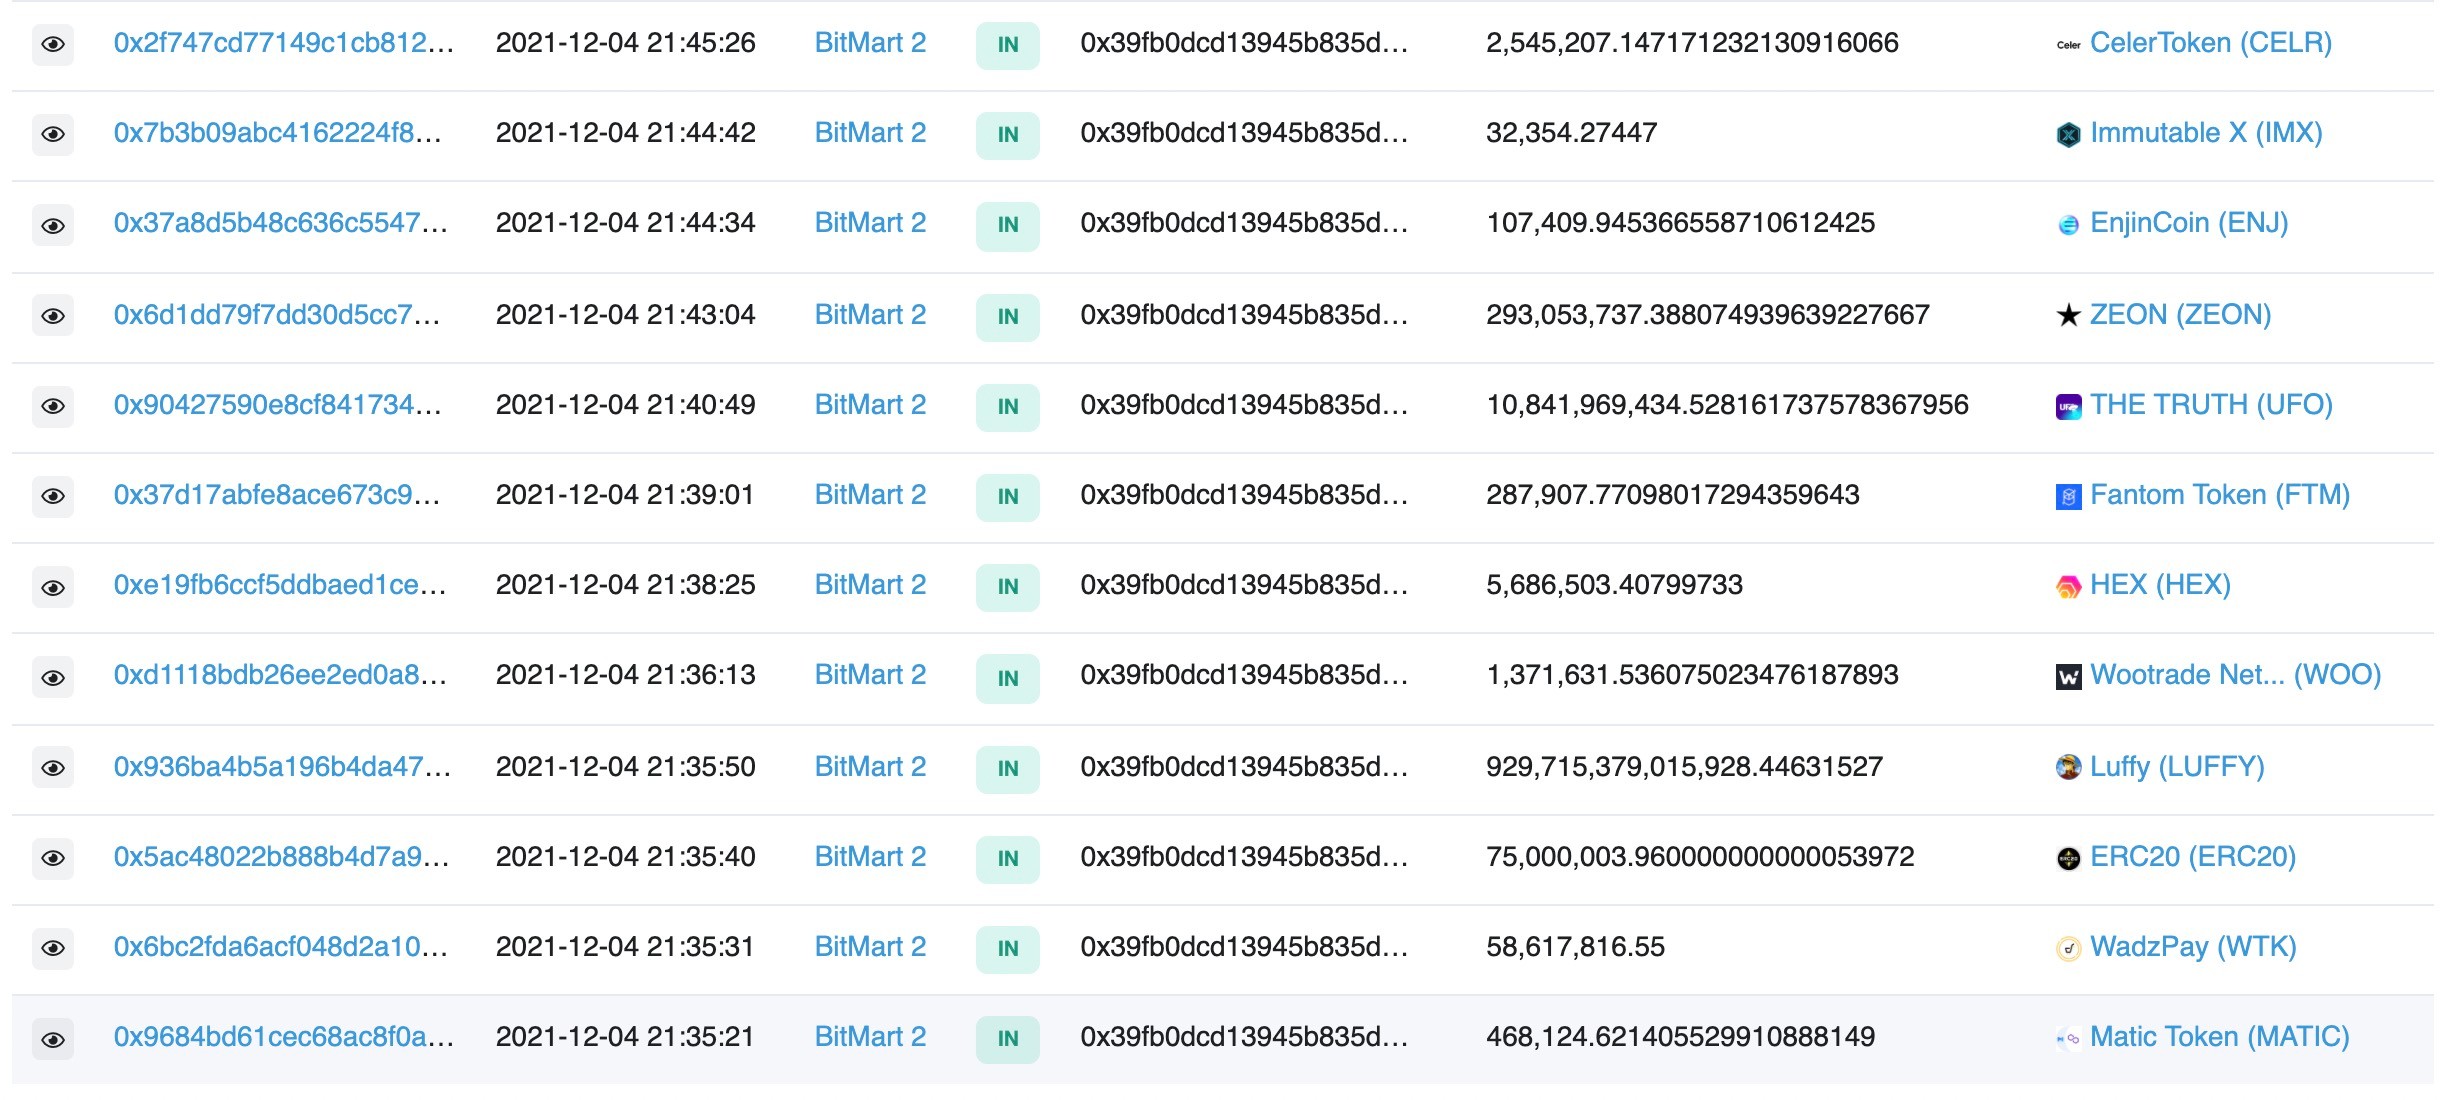
Task: Open transaction hash 0x936ba4b5a196b4da47…
Action: 283,767
